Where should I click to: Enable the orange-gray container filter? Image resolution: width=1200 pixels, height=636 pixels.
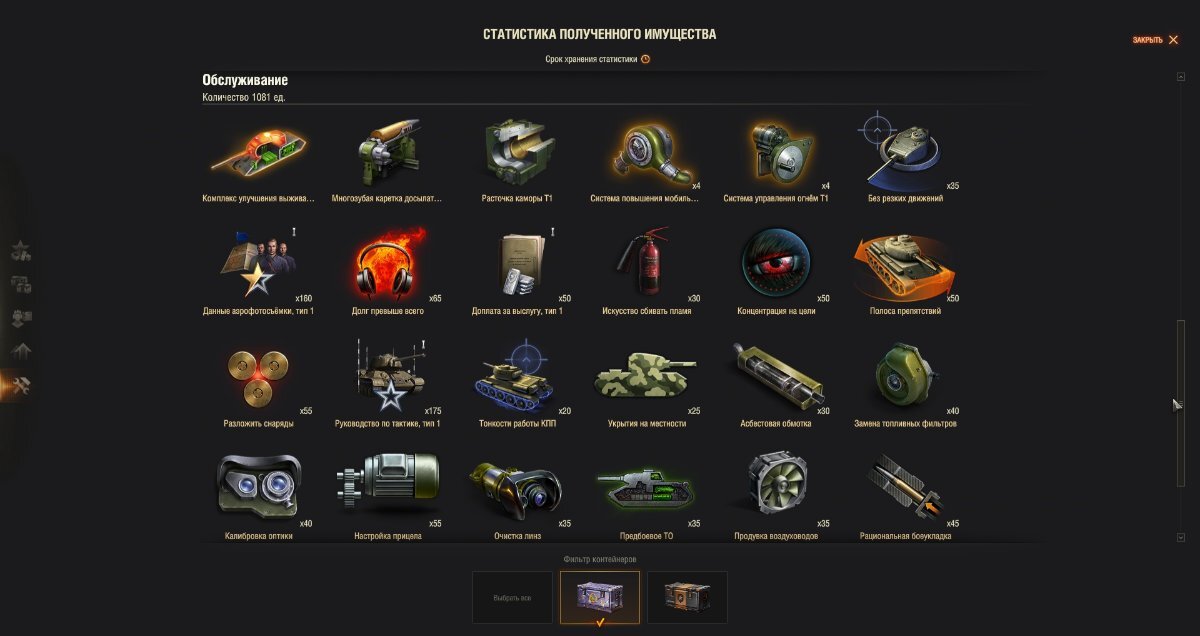(687, 597)
